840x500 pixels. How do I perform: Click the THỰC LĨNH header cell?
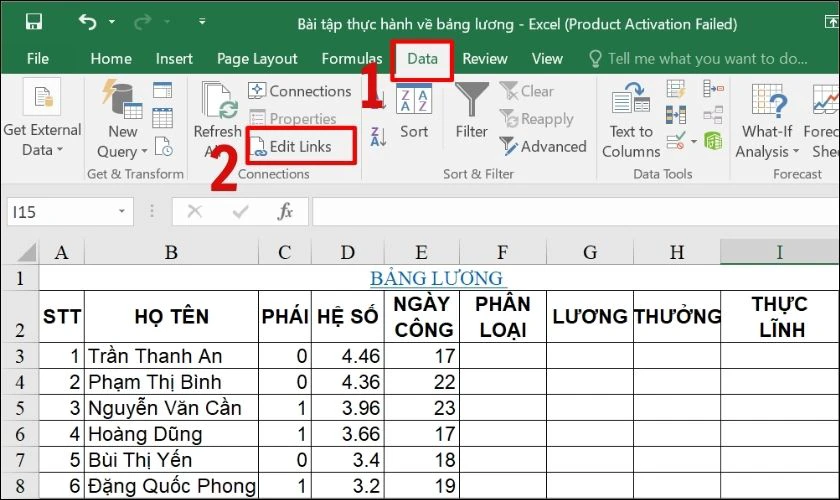click(780, 317)
